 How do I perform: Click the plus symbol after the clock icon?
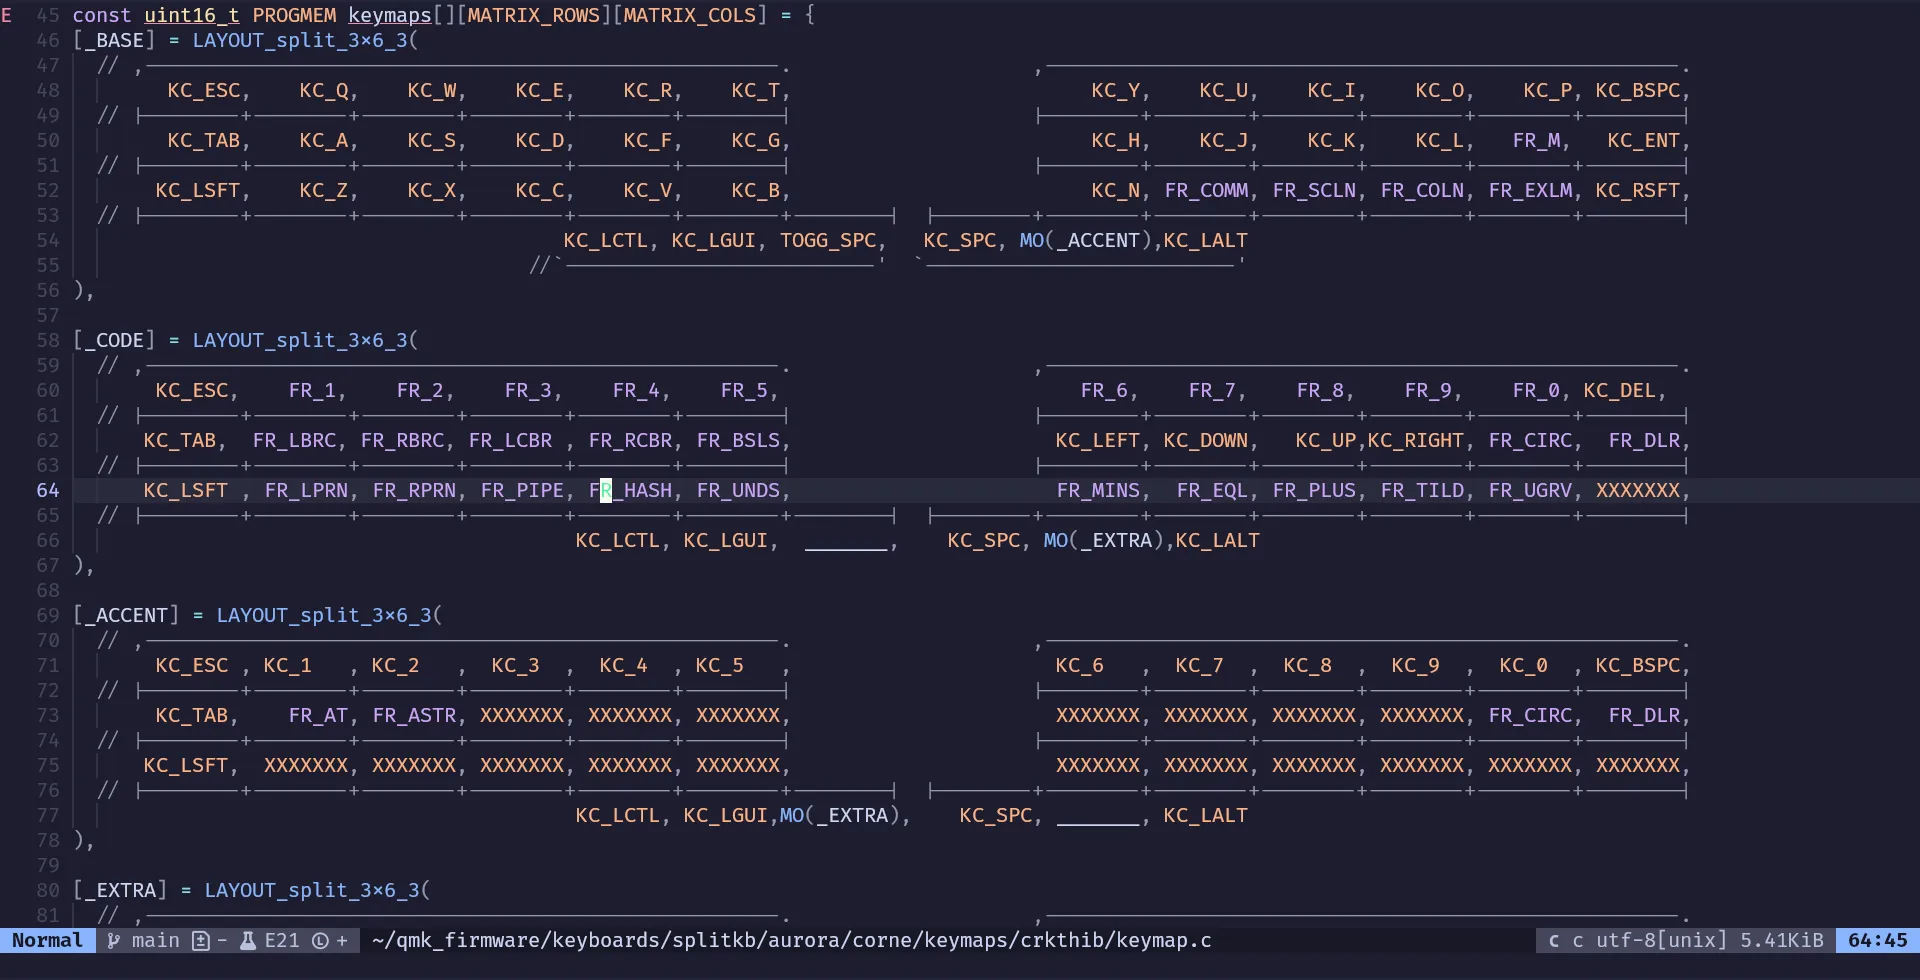pyautogui.click(x=343, y=940)
